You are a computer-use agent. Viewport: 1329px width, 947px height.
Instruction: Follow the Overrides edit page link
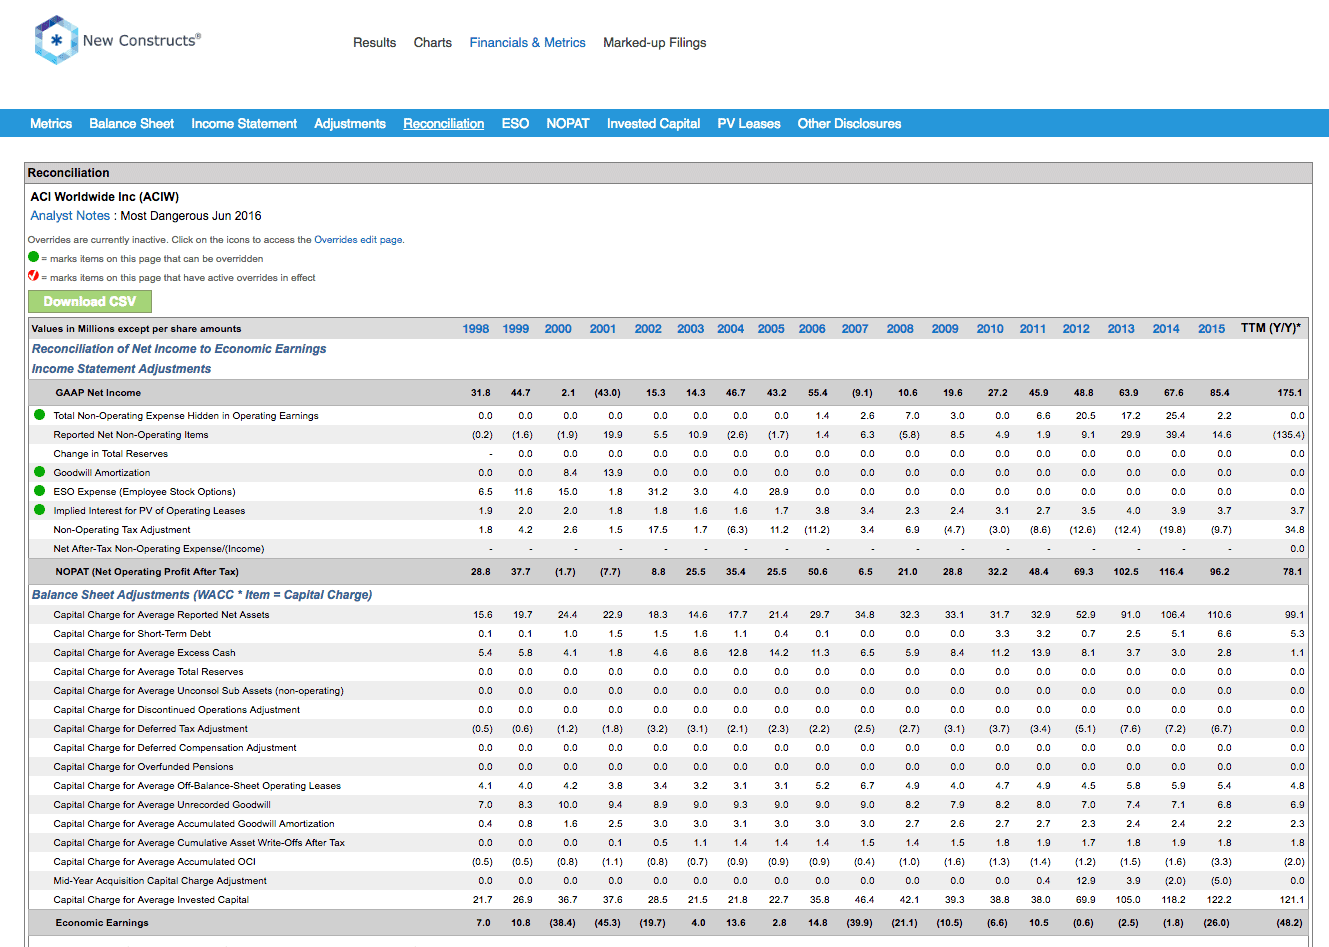click(x=358, y=240)
